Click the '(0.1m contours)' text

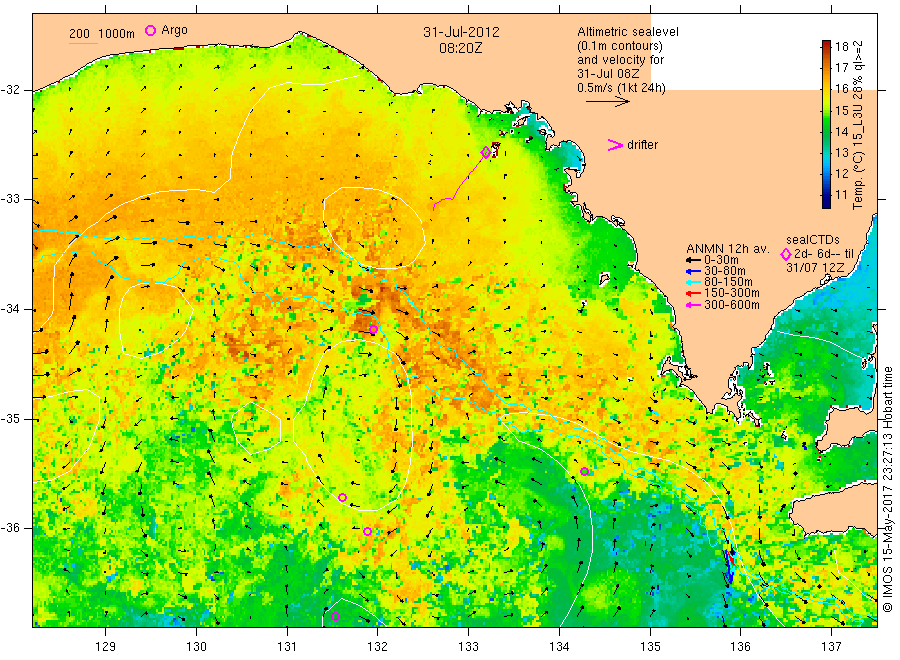point(620,46)
